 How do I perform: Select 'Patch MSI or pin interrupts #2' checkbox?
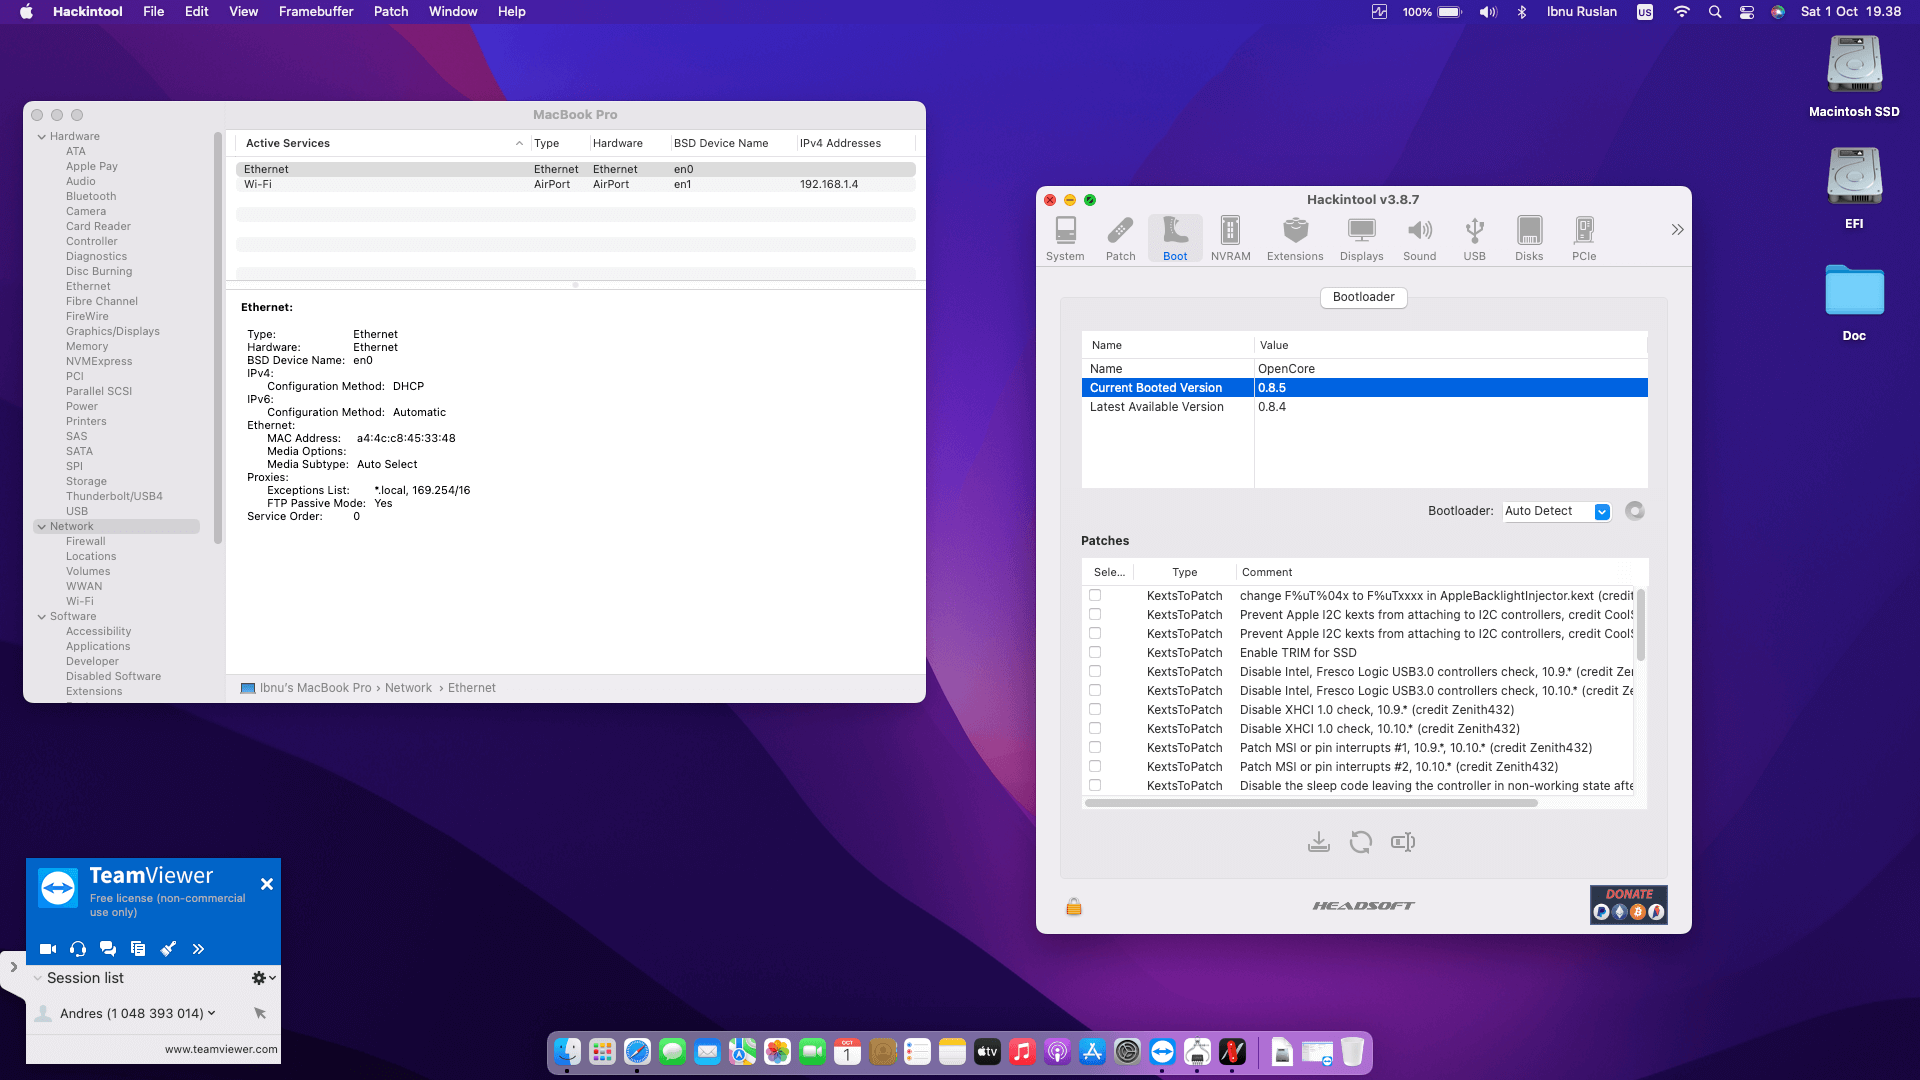click(1095, 767)
